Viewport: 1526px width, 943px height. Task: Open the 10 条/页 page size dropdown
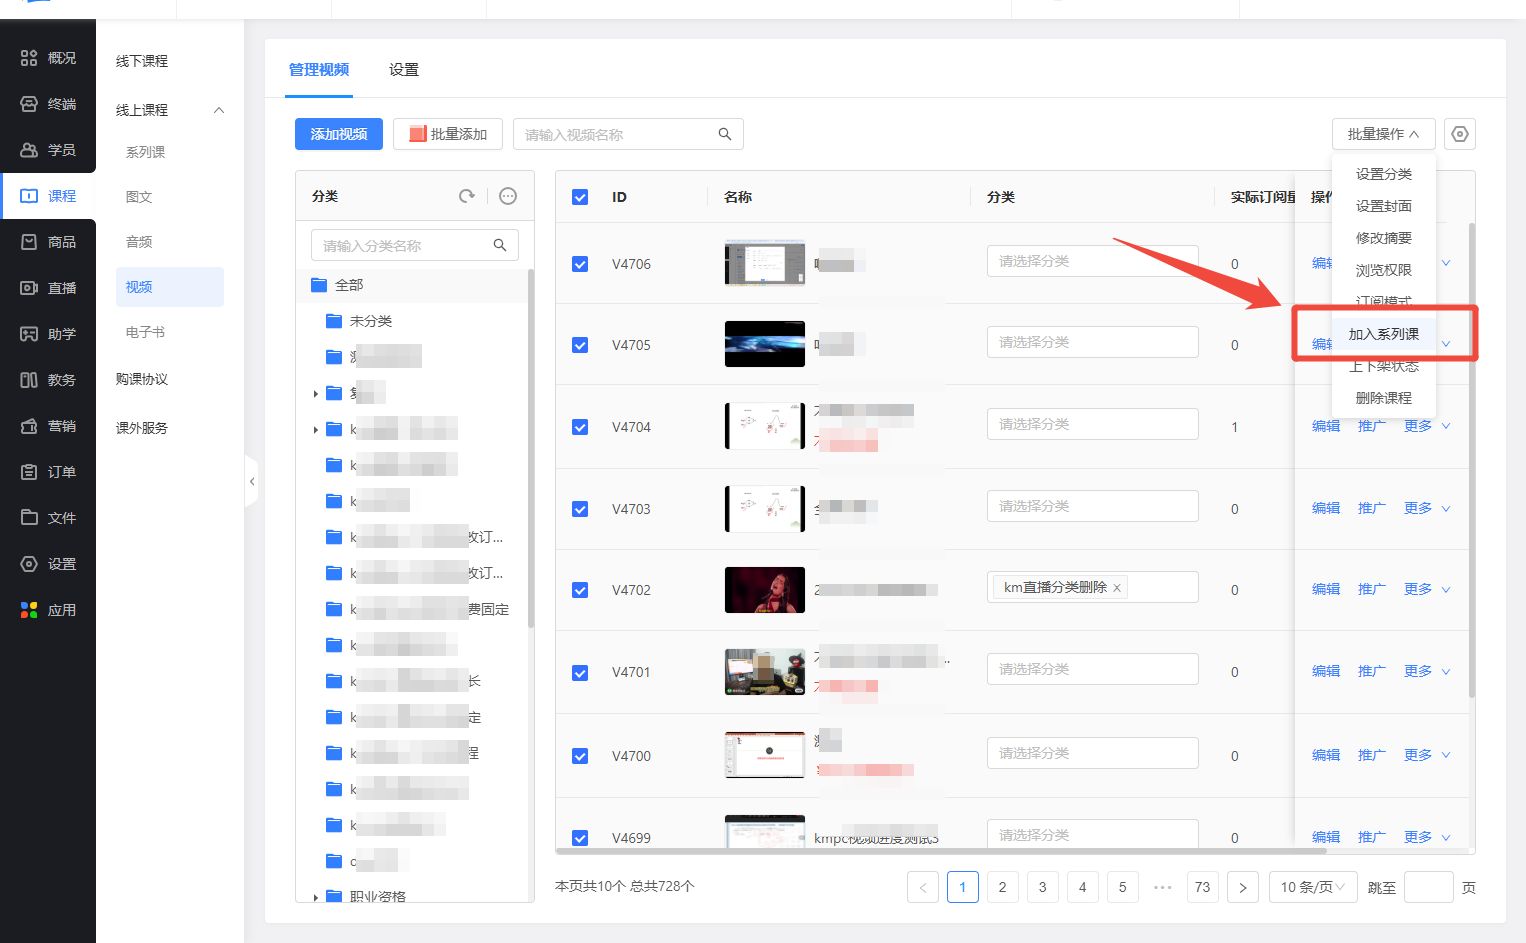click(x=1312, y=887)
